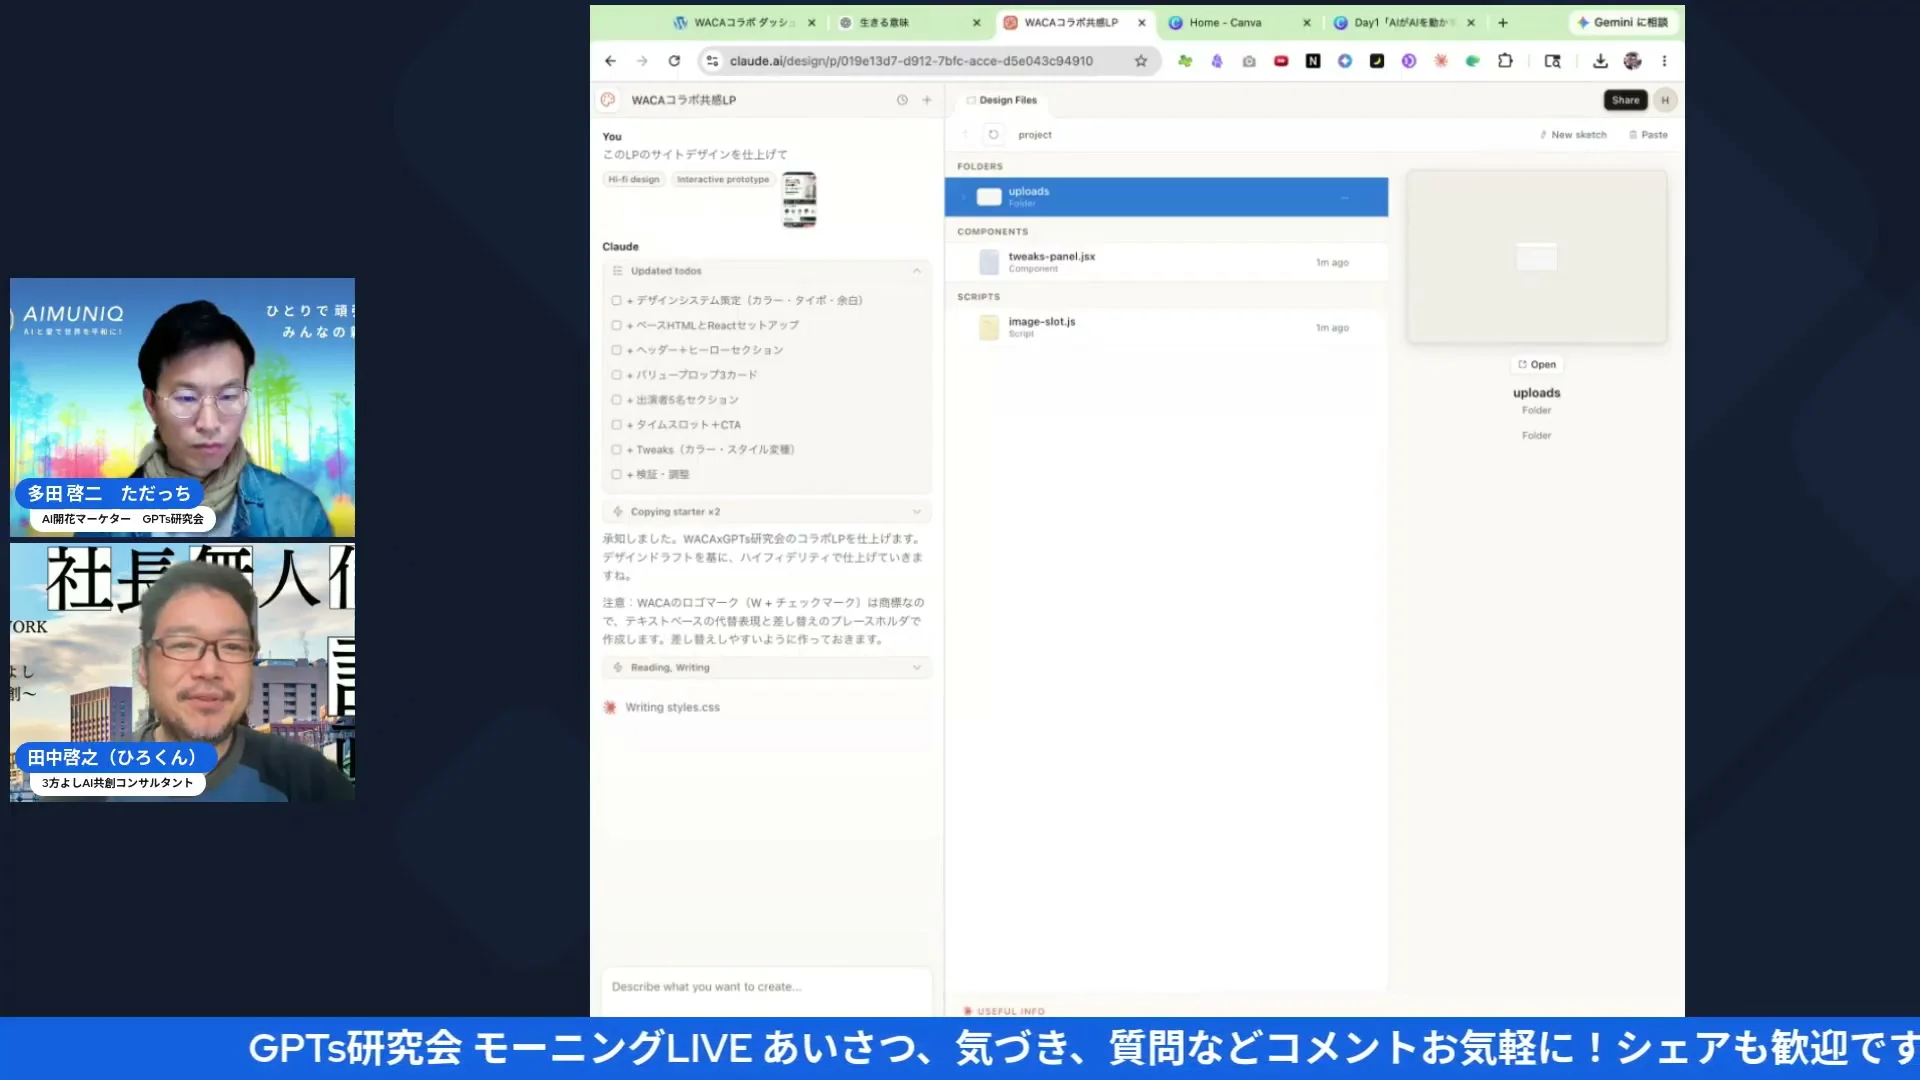This screenshot has width=1920, height=1080.
Task: Collapse the Updated todos section
Action: 917,271
